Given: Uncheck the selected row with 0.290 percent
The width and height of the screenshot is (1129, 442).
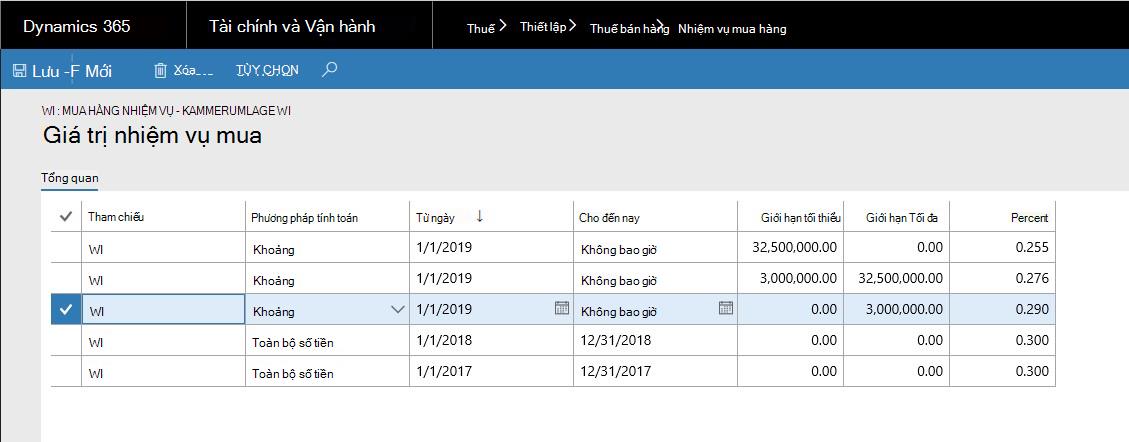Looking at the screenshot, I should pyautogui.click(x=66, y=310).
